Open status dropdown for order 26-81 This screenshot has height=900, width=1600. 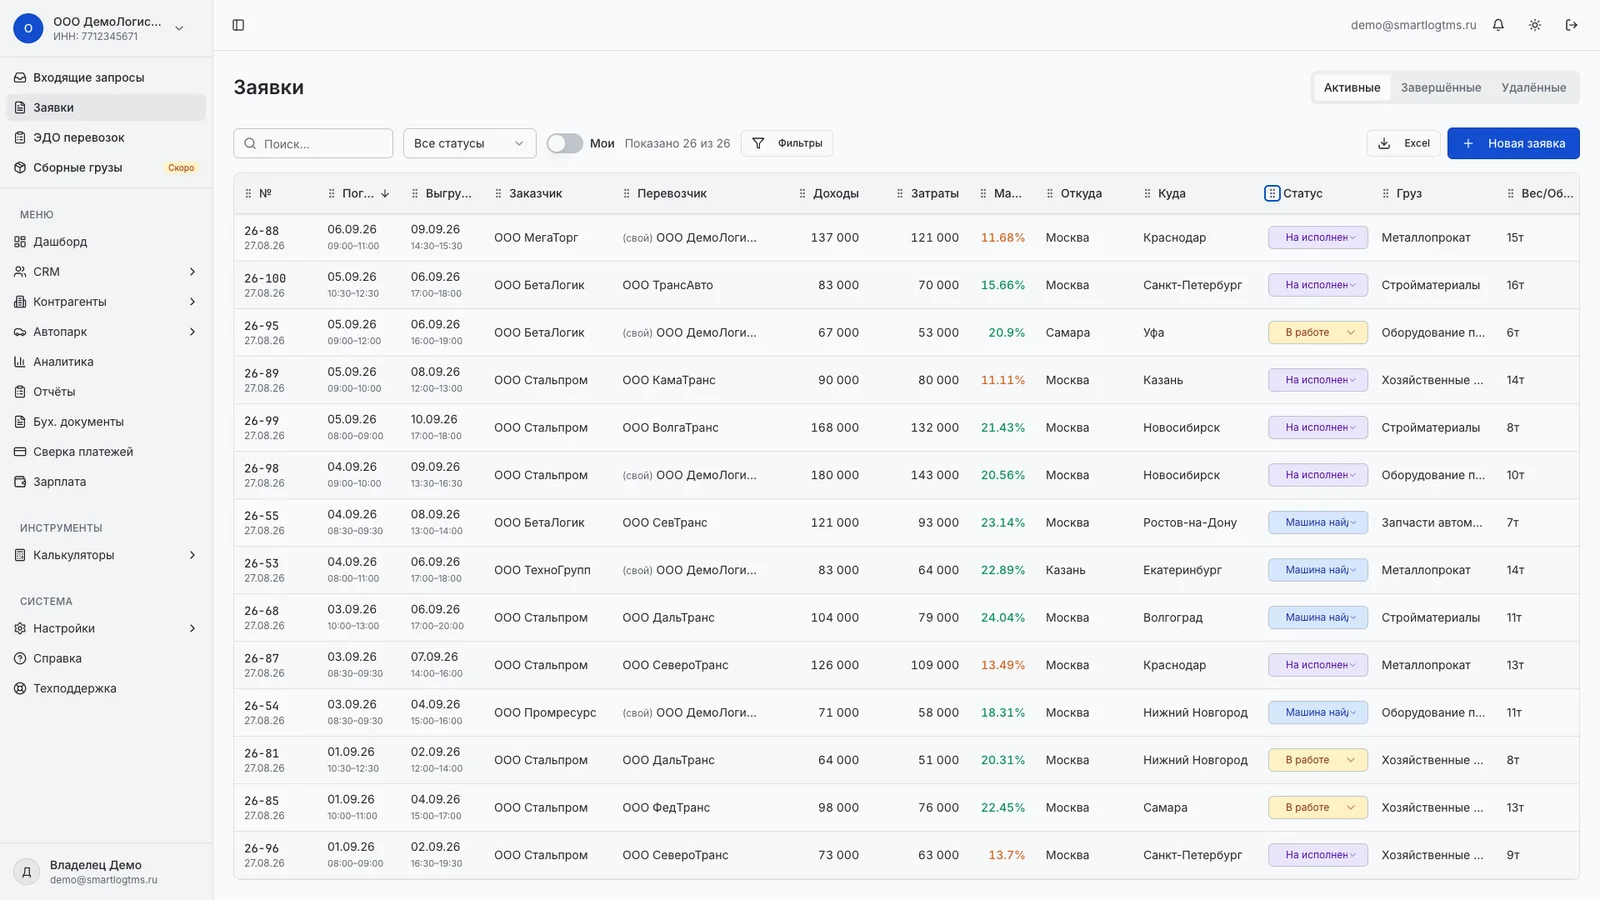tap(1318, 760)
